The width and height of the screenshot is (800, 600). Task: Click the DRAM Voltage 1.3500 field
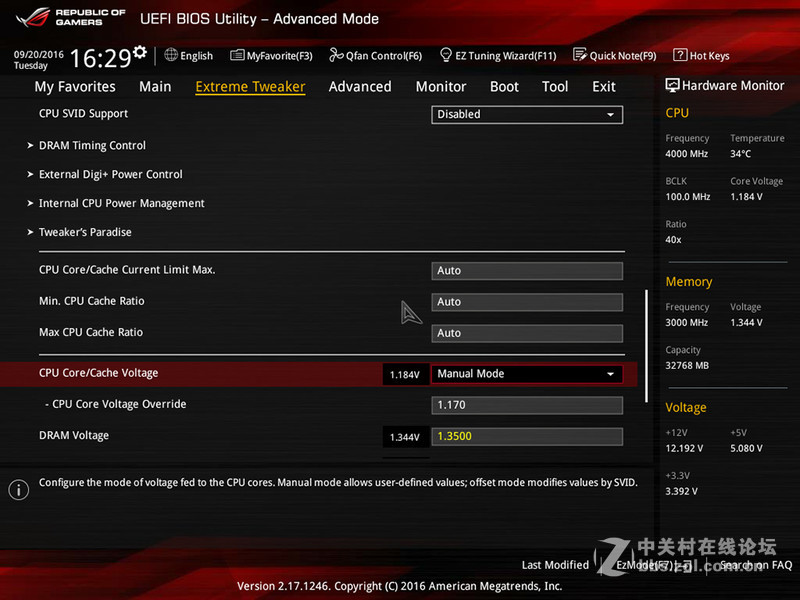tap(527, 436)
